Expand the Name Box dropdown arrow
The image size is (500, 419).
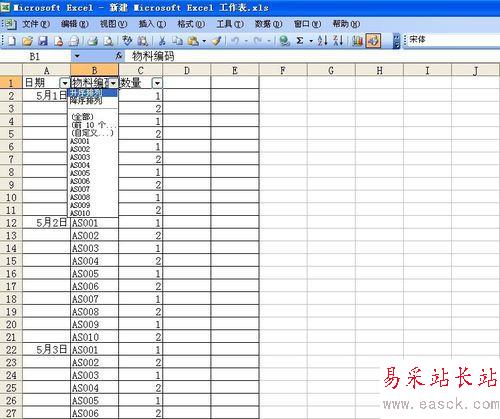pyautogui.click(x=77, y=56)
